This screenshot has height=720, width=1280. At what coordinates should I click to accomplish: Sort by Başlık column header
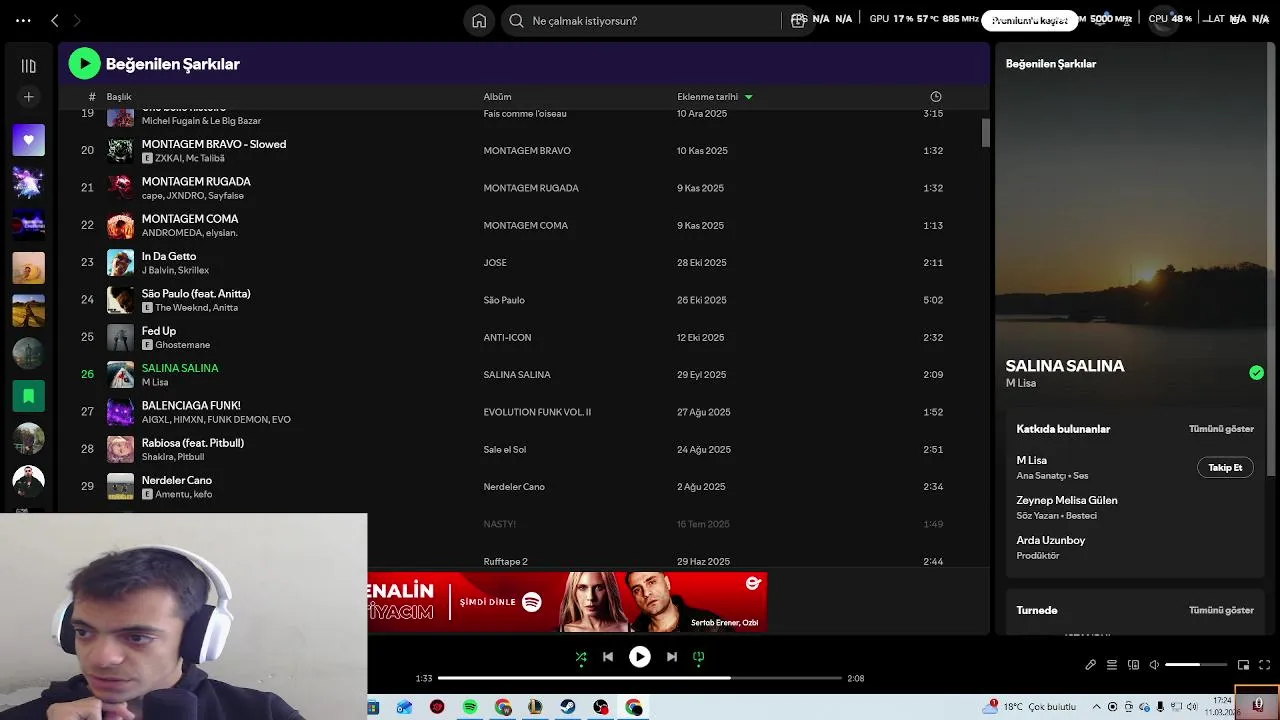coord(119,97)
